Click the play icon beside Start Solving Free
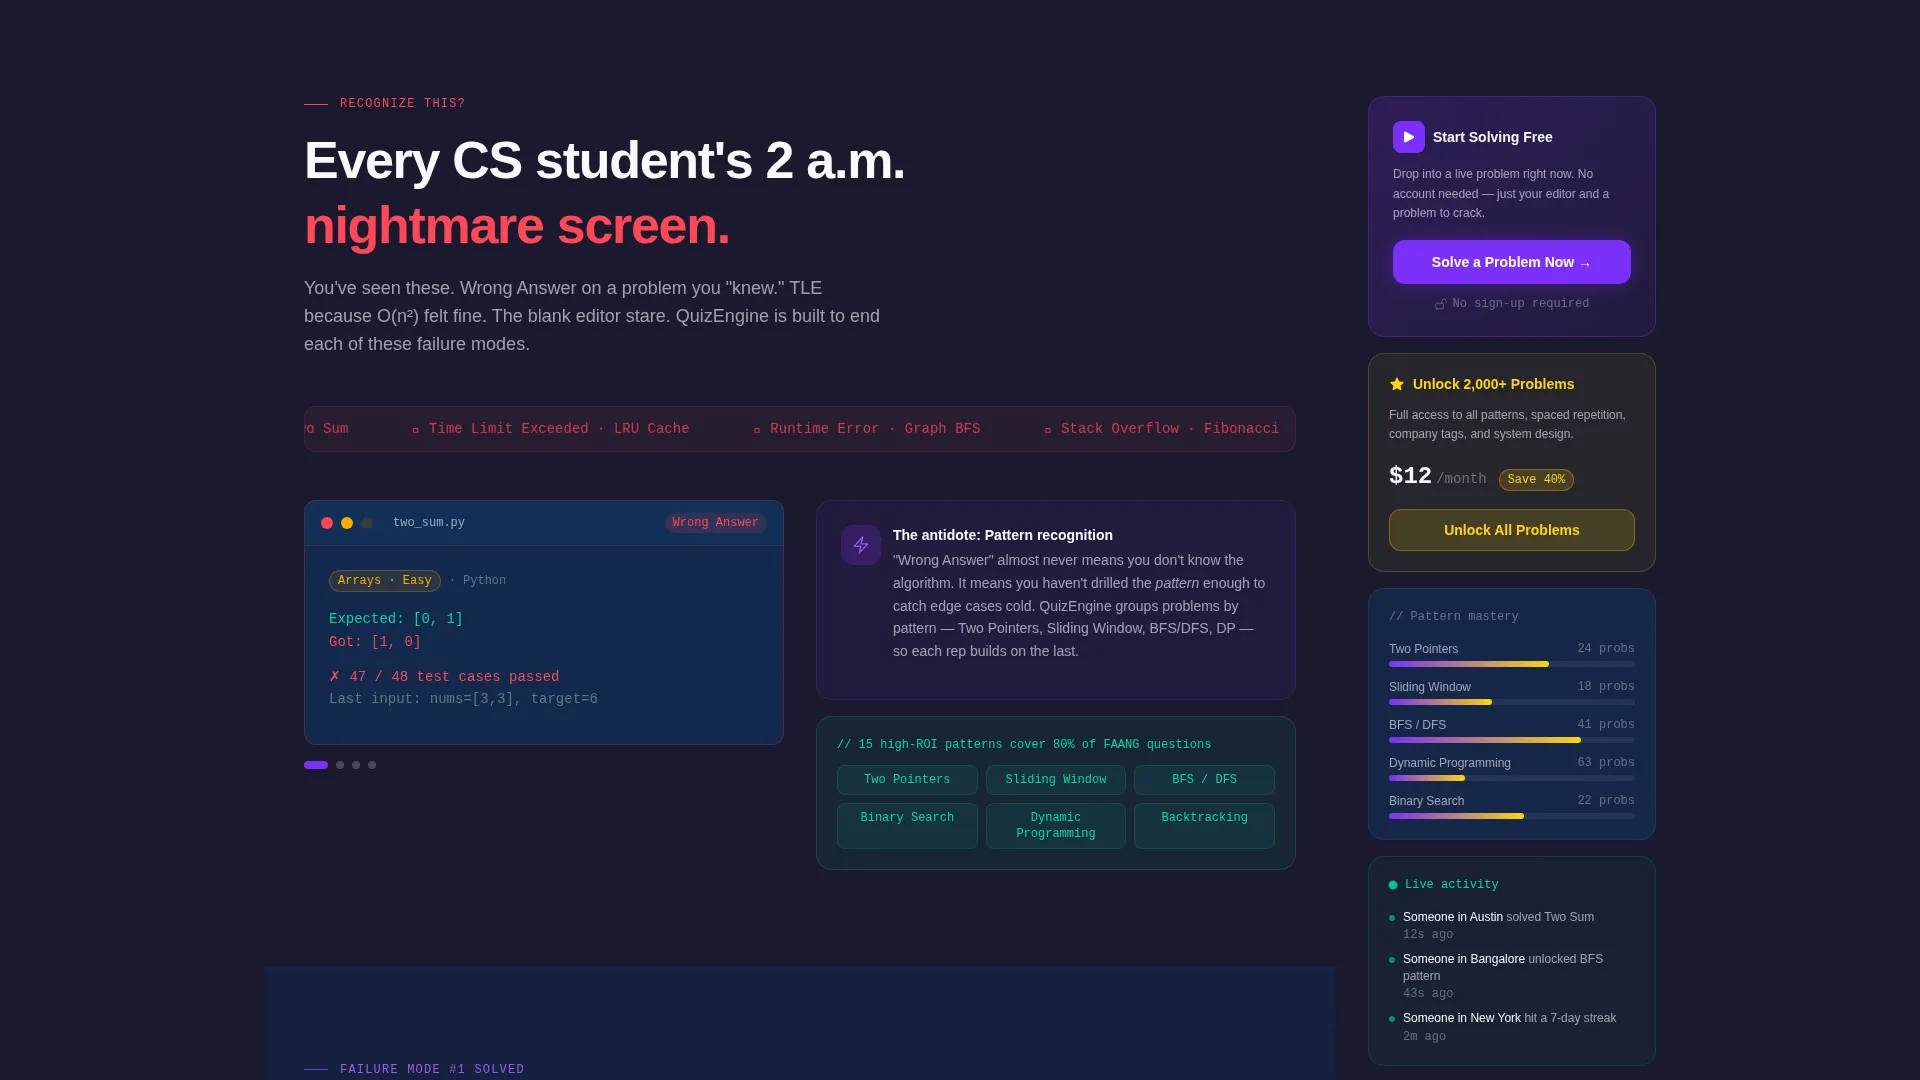1920x1080 pixels. 1408,137
